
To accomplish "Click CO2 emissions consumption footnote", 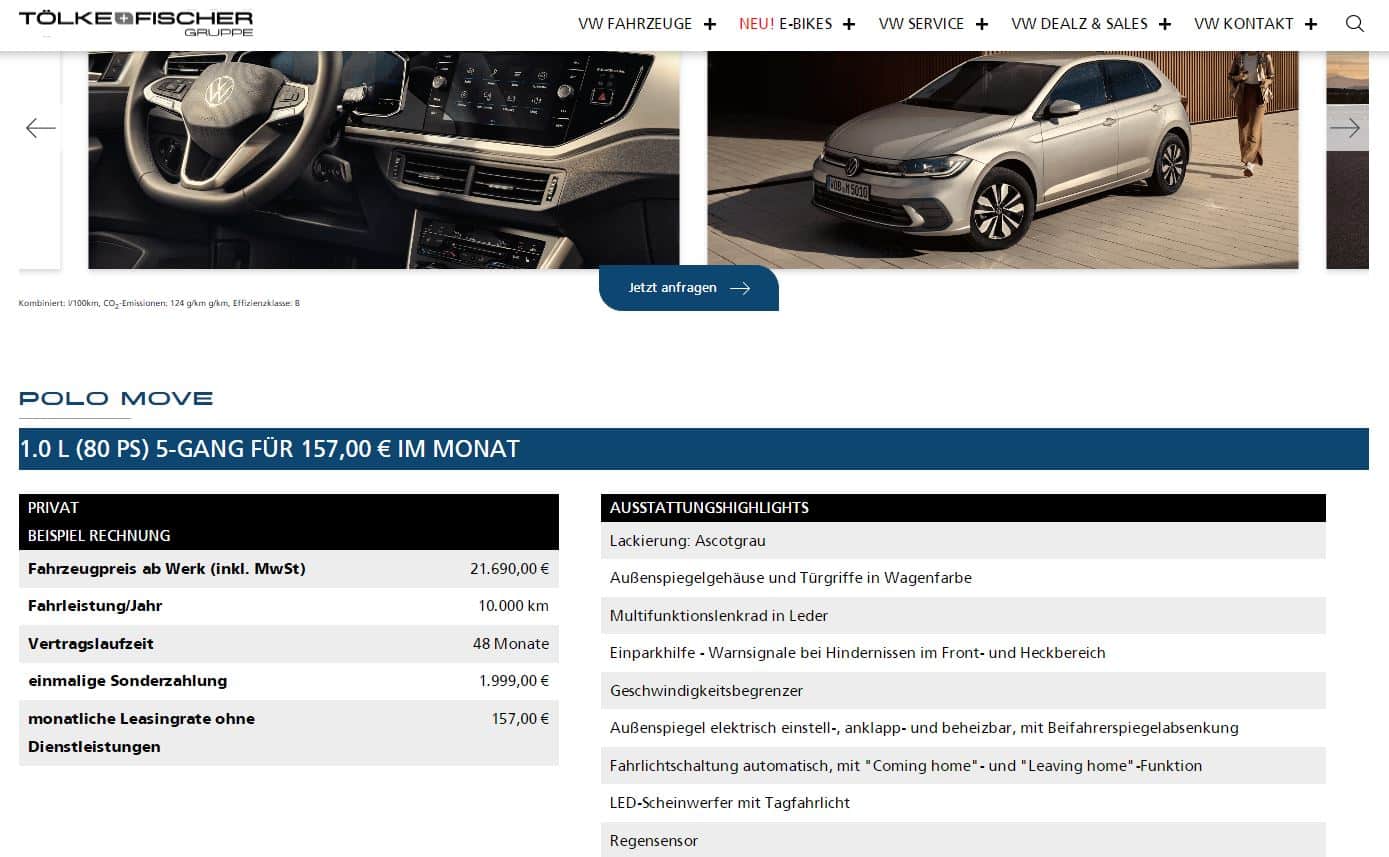I will [159, 303].
